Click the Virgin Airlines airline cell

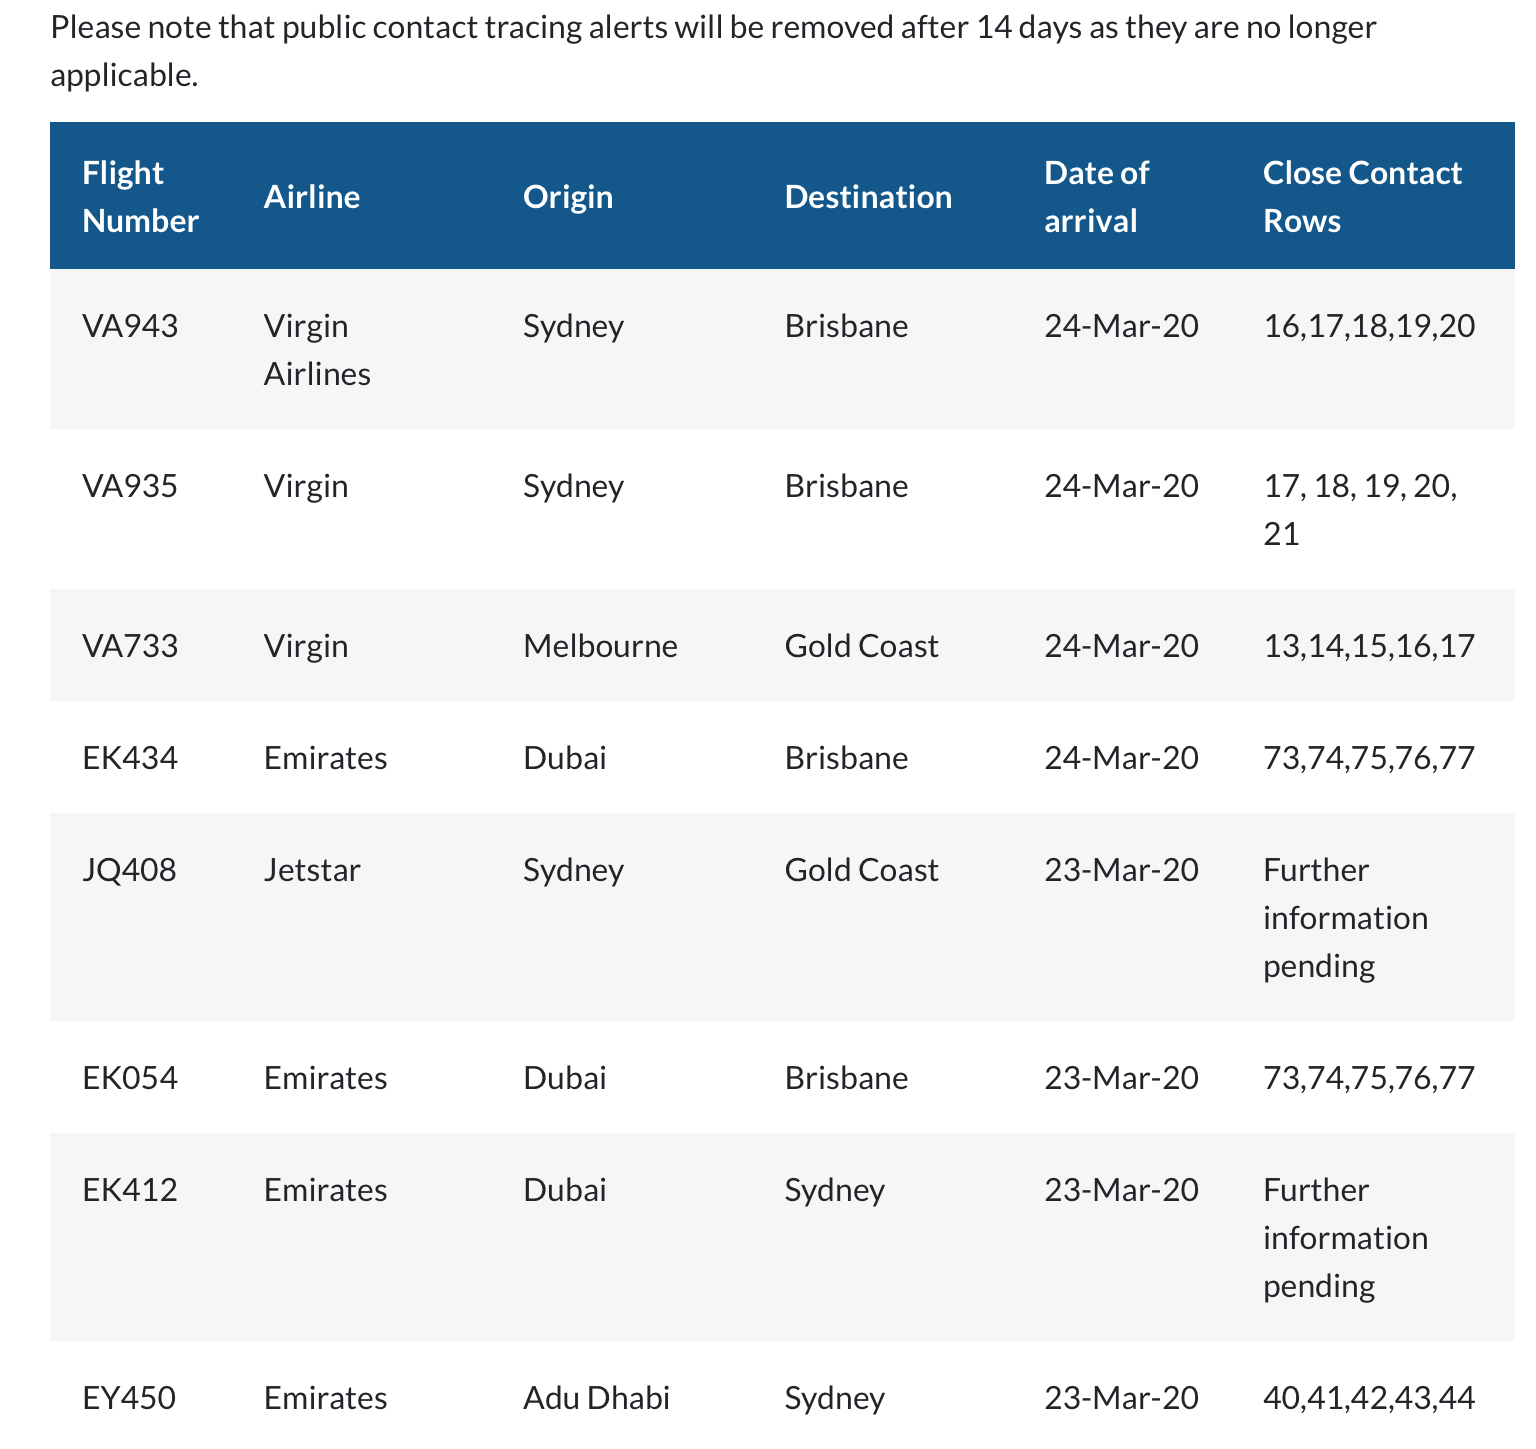[317, 350]
